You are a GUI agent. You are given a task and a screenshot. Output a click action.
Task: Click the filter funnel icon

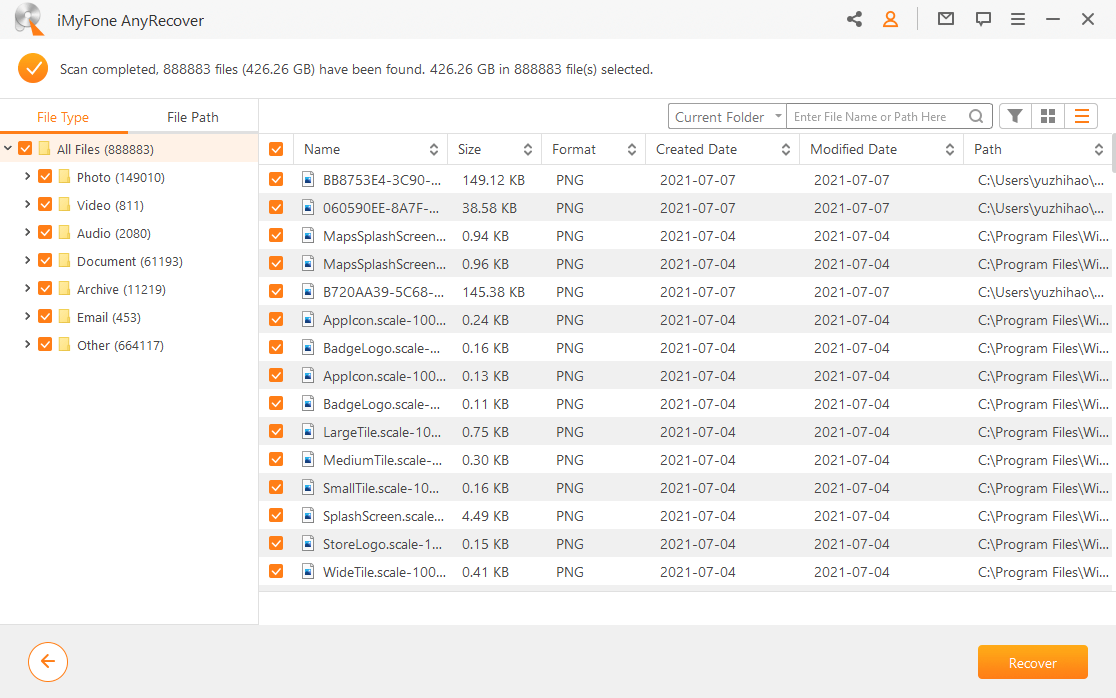point(1015,117)
